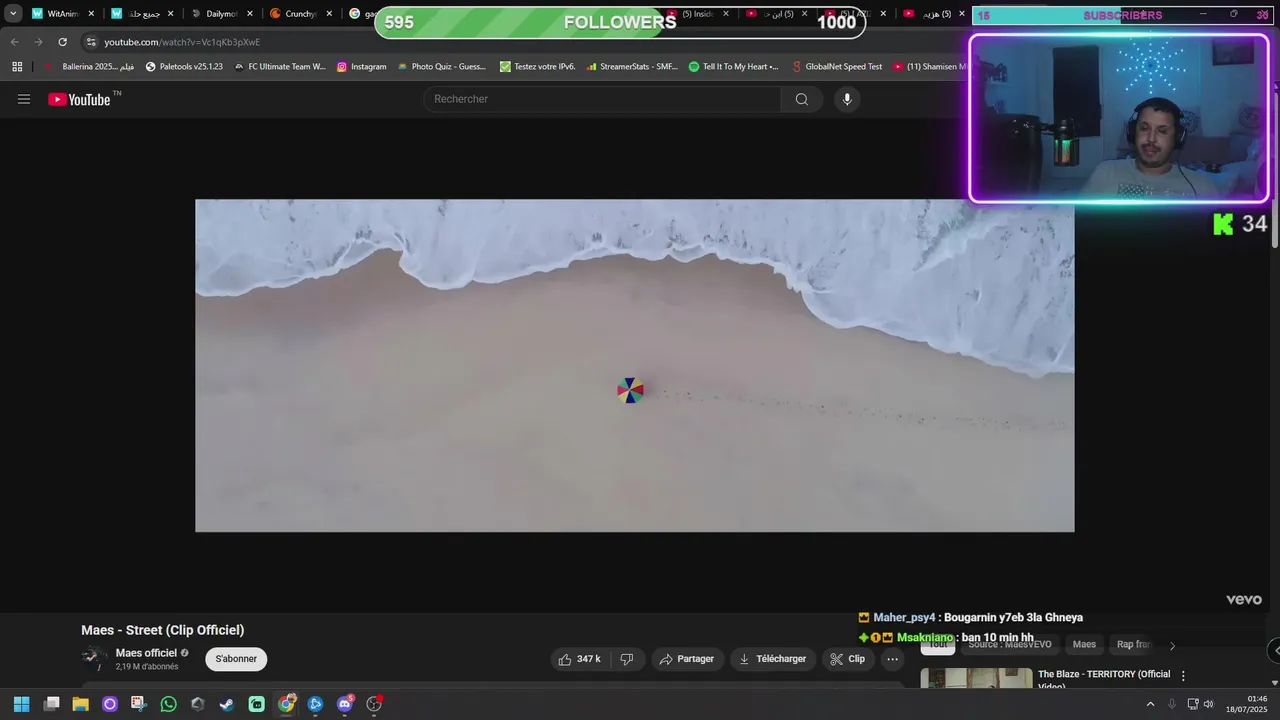Close the WitAnime tab

coord(92,14)
